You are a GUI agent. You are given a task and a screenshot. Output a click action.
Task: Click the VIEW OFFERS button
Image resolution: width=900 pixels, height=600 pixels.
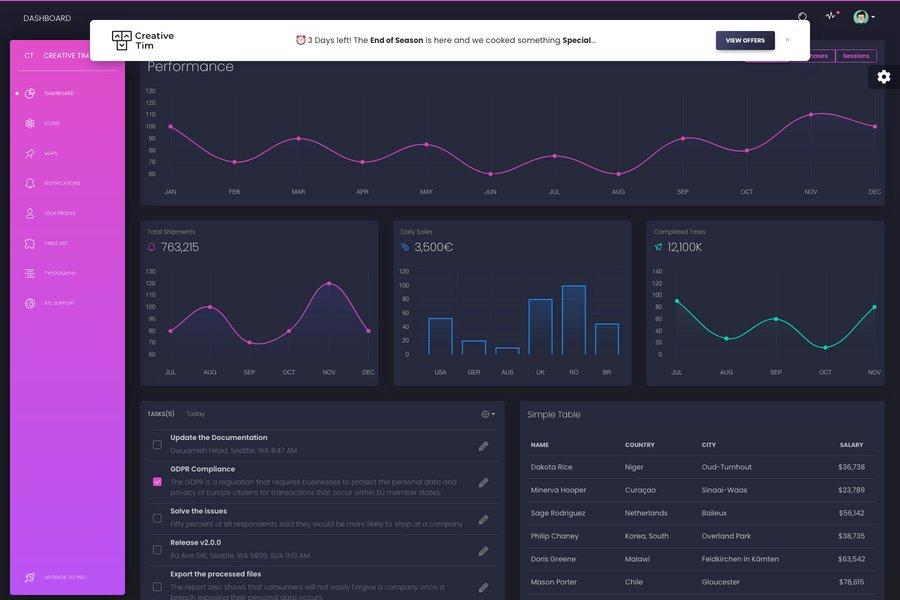744,40
